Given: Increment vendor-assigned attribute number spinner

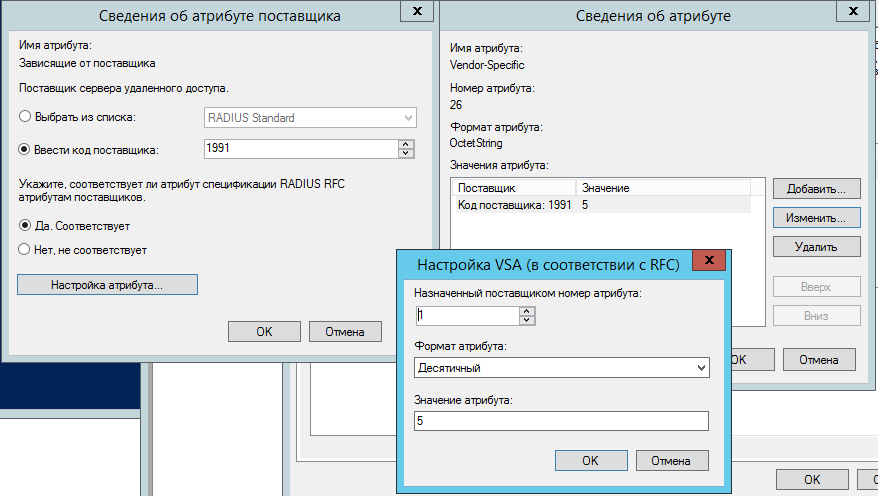Looking at the screenshot, I should click(527, 311).
